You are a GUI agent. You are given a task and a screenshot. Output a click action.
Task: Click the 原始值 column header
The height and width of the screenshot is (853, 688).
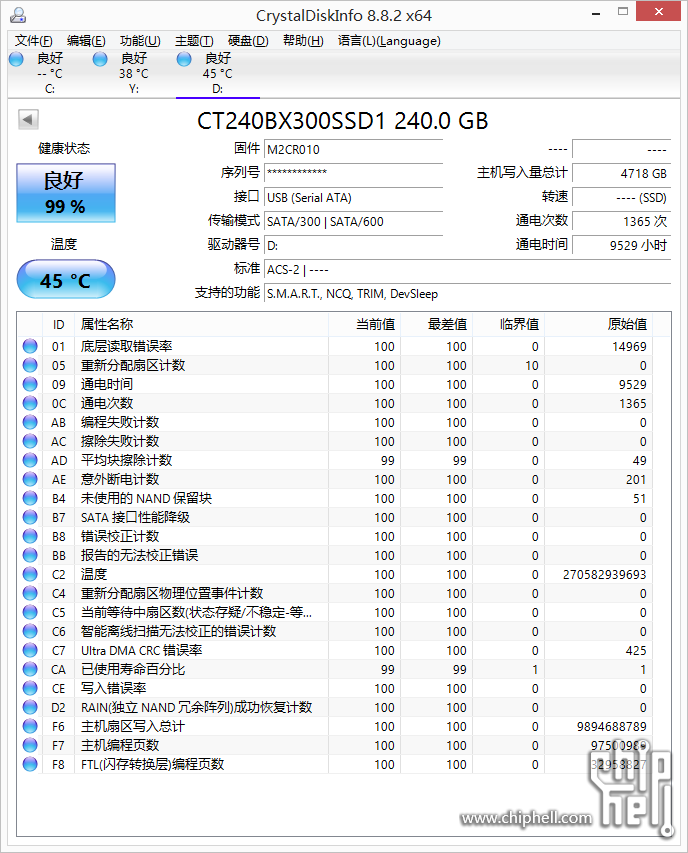coord(599,324)
